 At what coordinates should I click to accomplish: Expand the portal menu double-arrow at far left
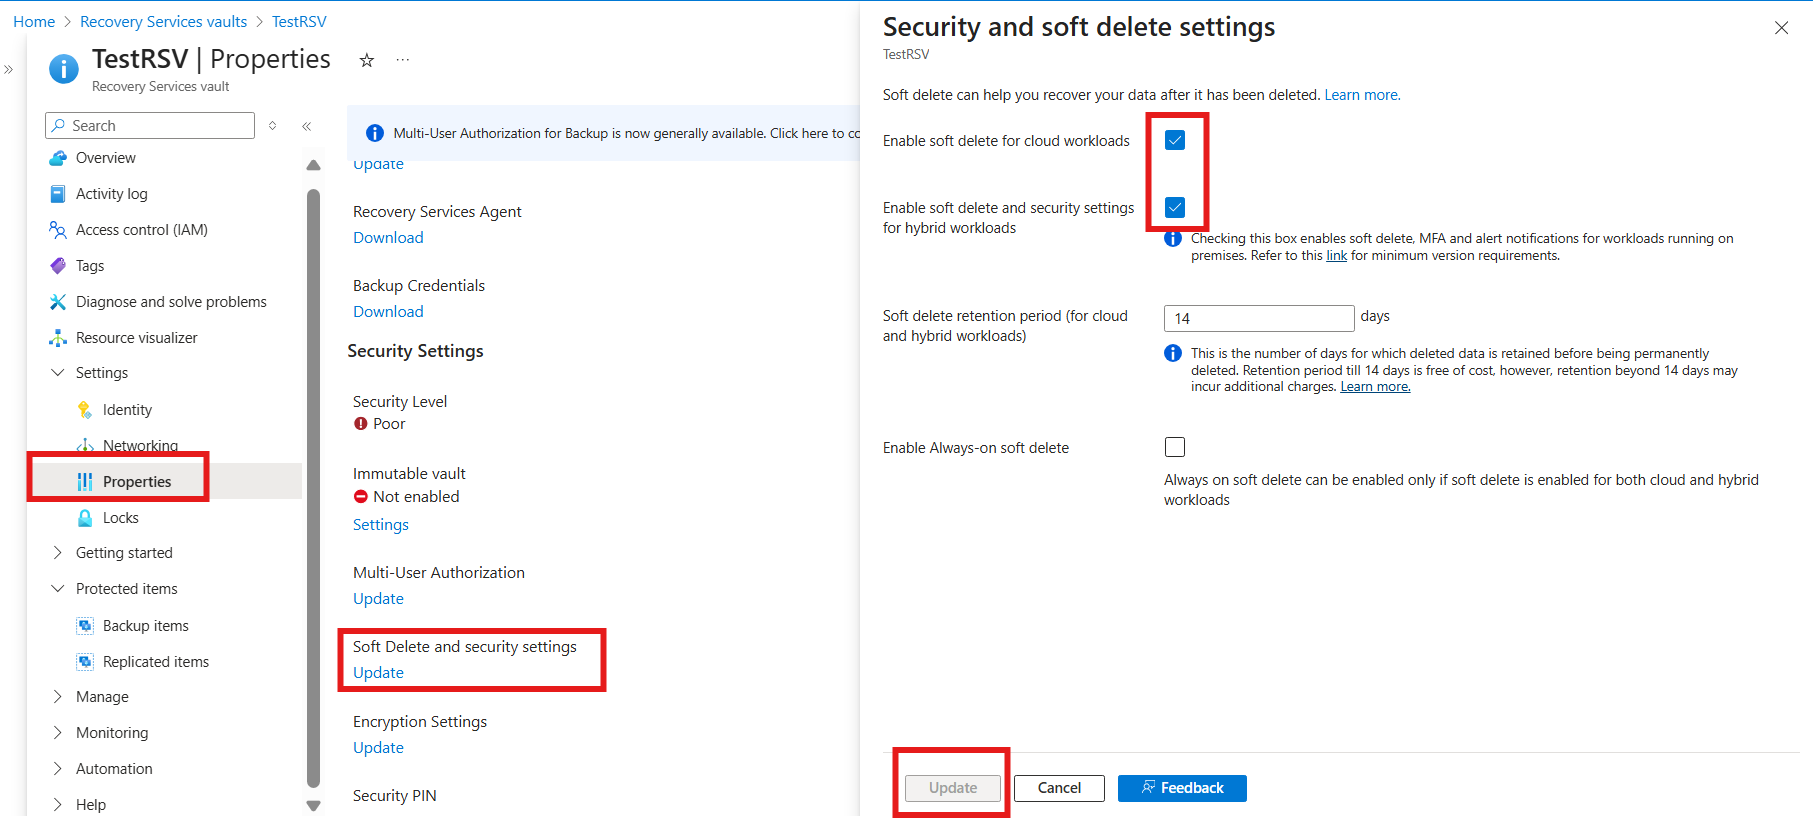tap(9, 70)
